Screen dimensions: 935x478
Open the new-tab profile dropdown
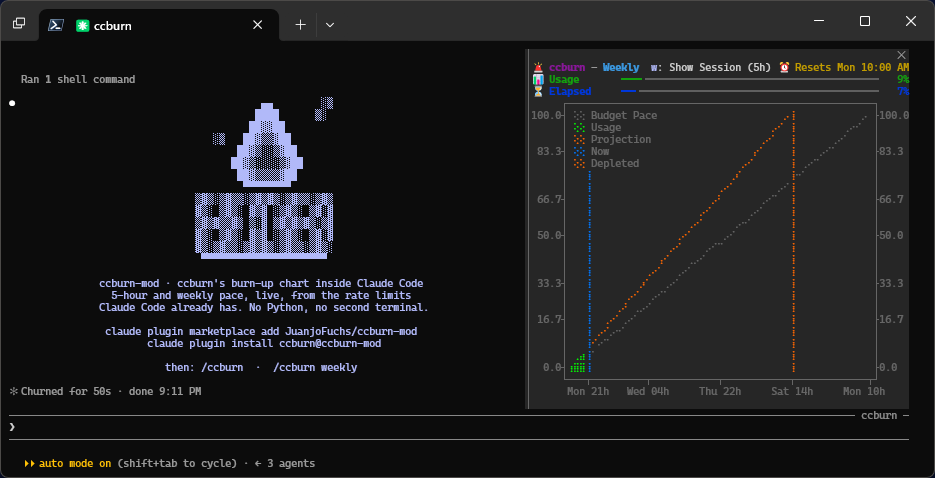329,25
